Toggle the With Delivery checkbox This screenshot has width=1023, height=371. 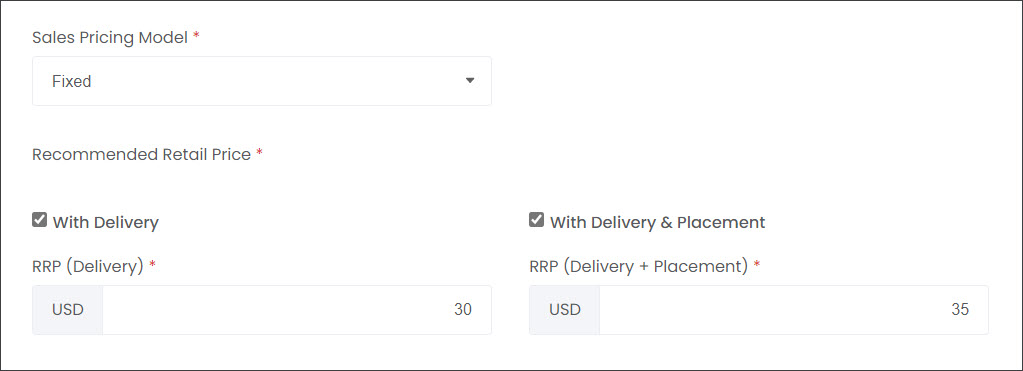(x=39, y=220)
